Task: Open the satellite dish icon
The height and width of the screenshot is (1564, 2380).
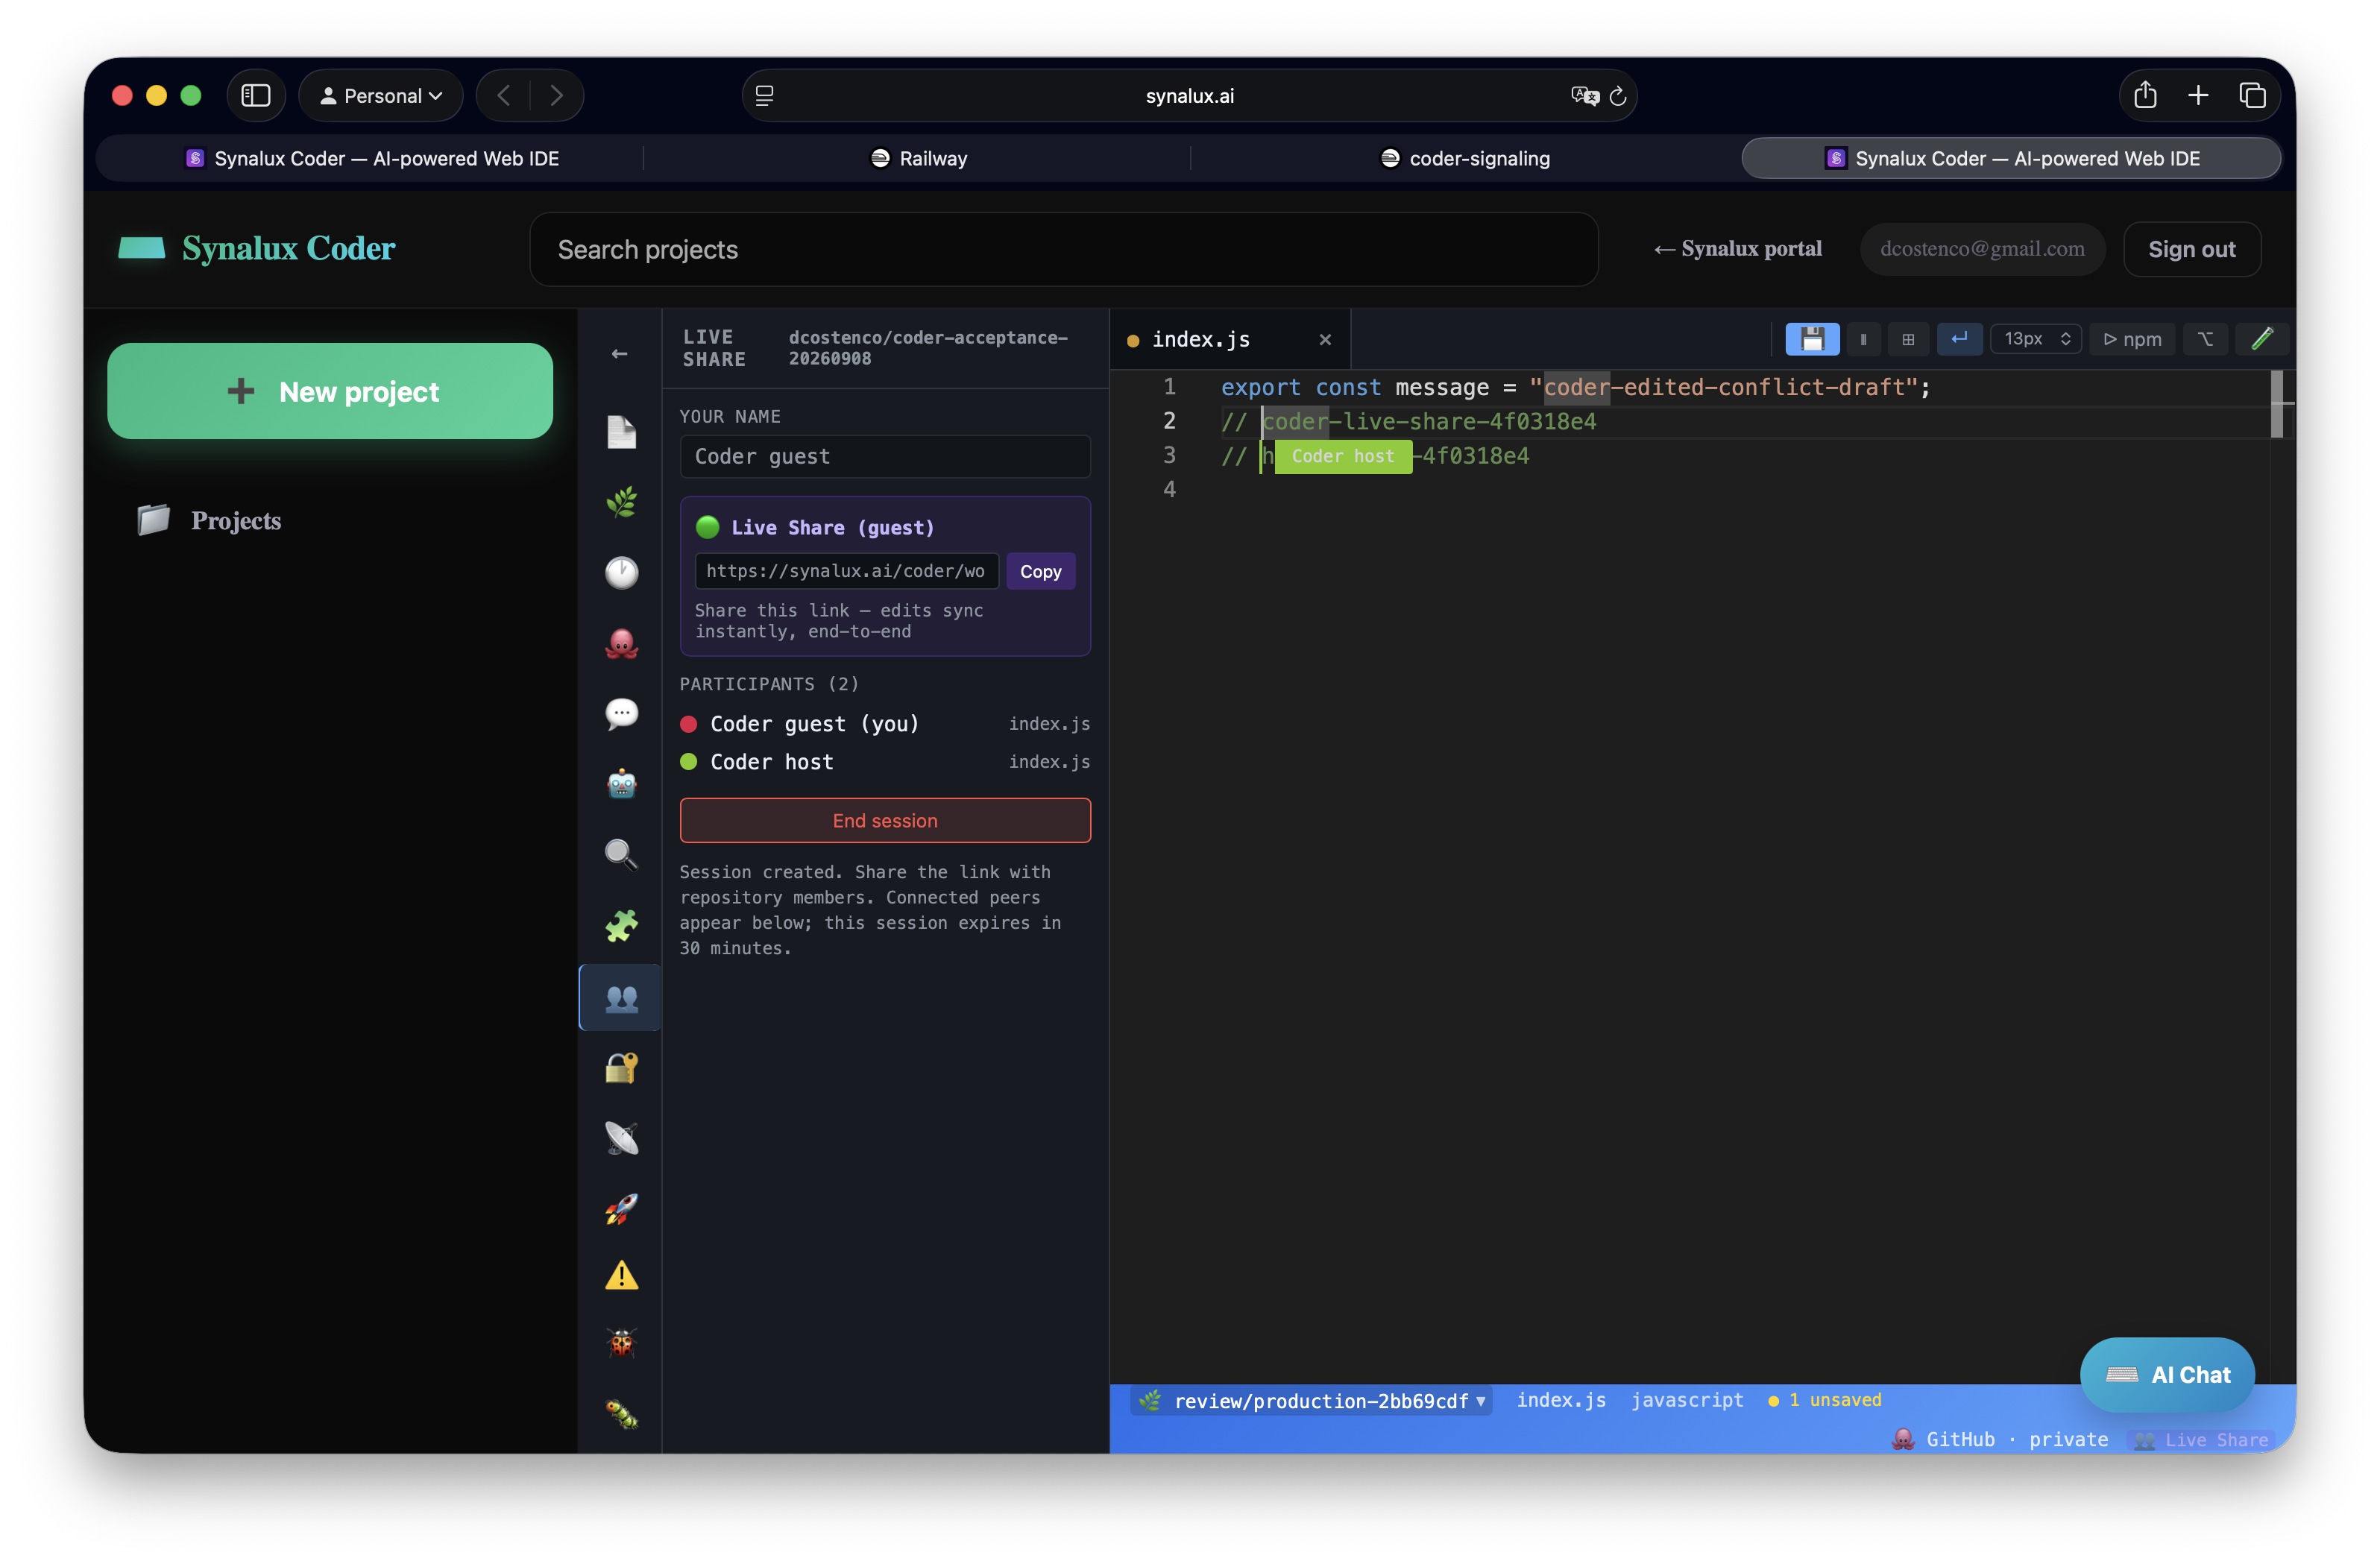Action: pyautogui.click(x=621, y=1138)
